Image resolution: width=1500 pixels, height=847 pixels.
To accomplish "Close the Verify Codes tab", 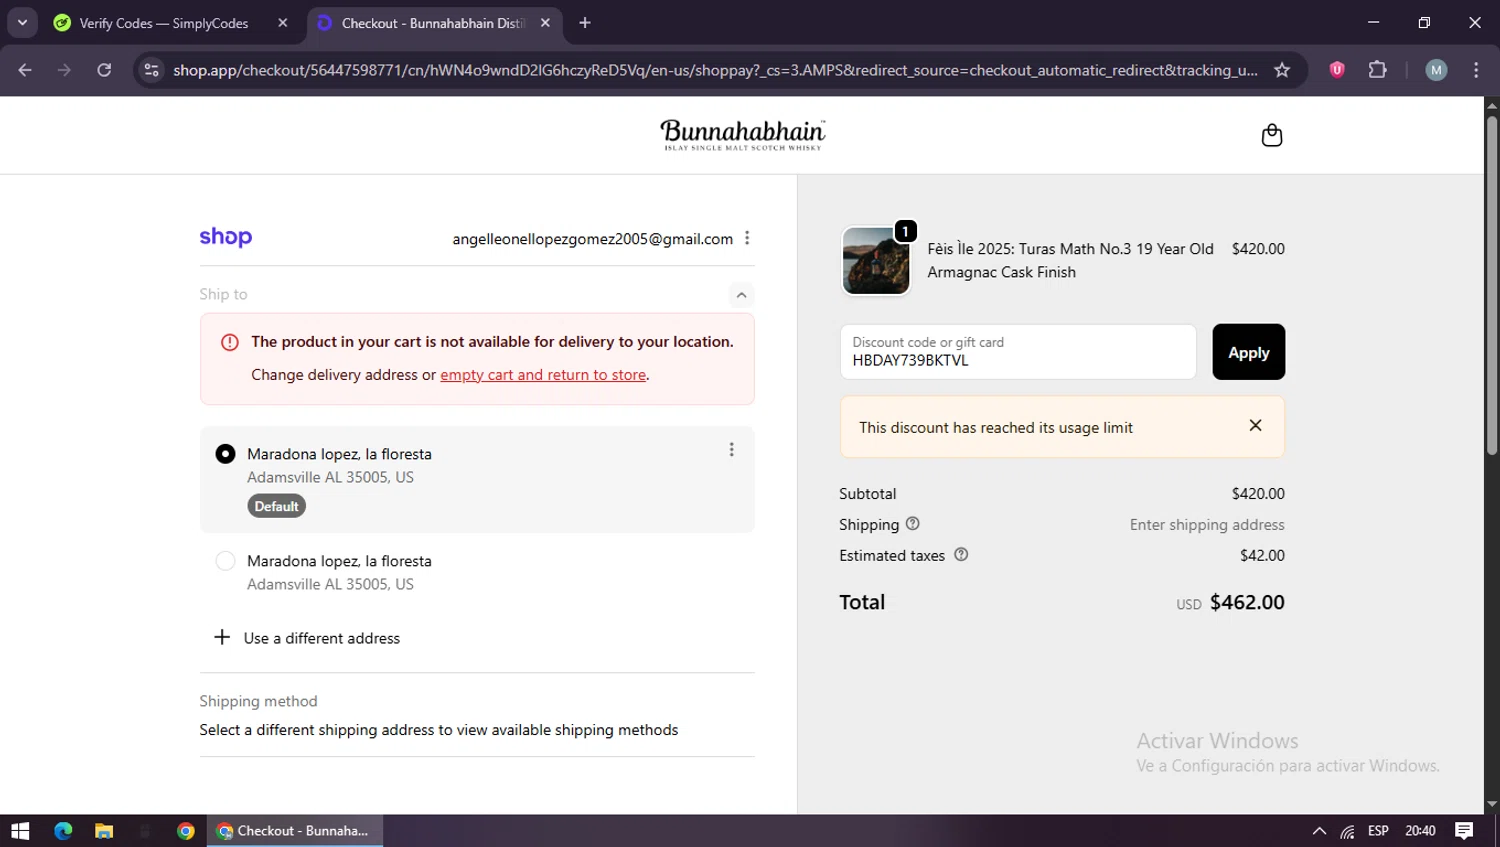I will (283, 23).
